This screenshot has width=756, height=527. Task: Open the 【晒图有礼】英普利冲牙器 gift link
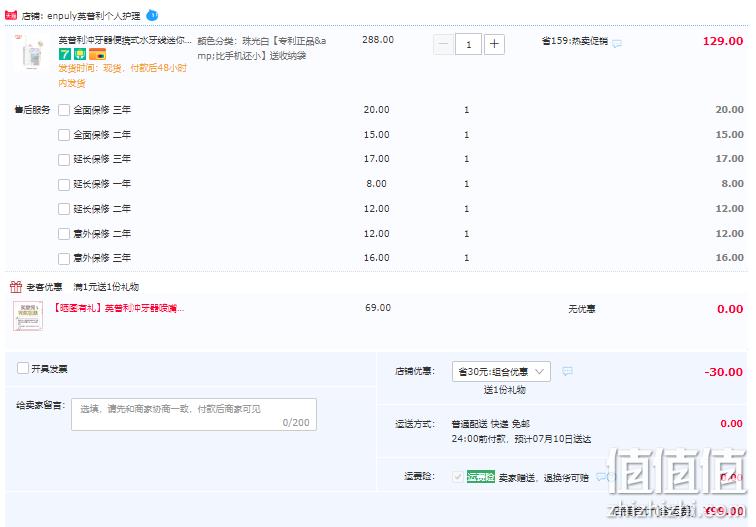(119, 308)
